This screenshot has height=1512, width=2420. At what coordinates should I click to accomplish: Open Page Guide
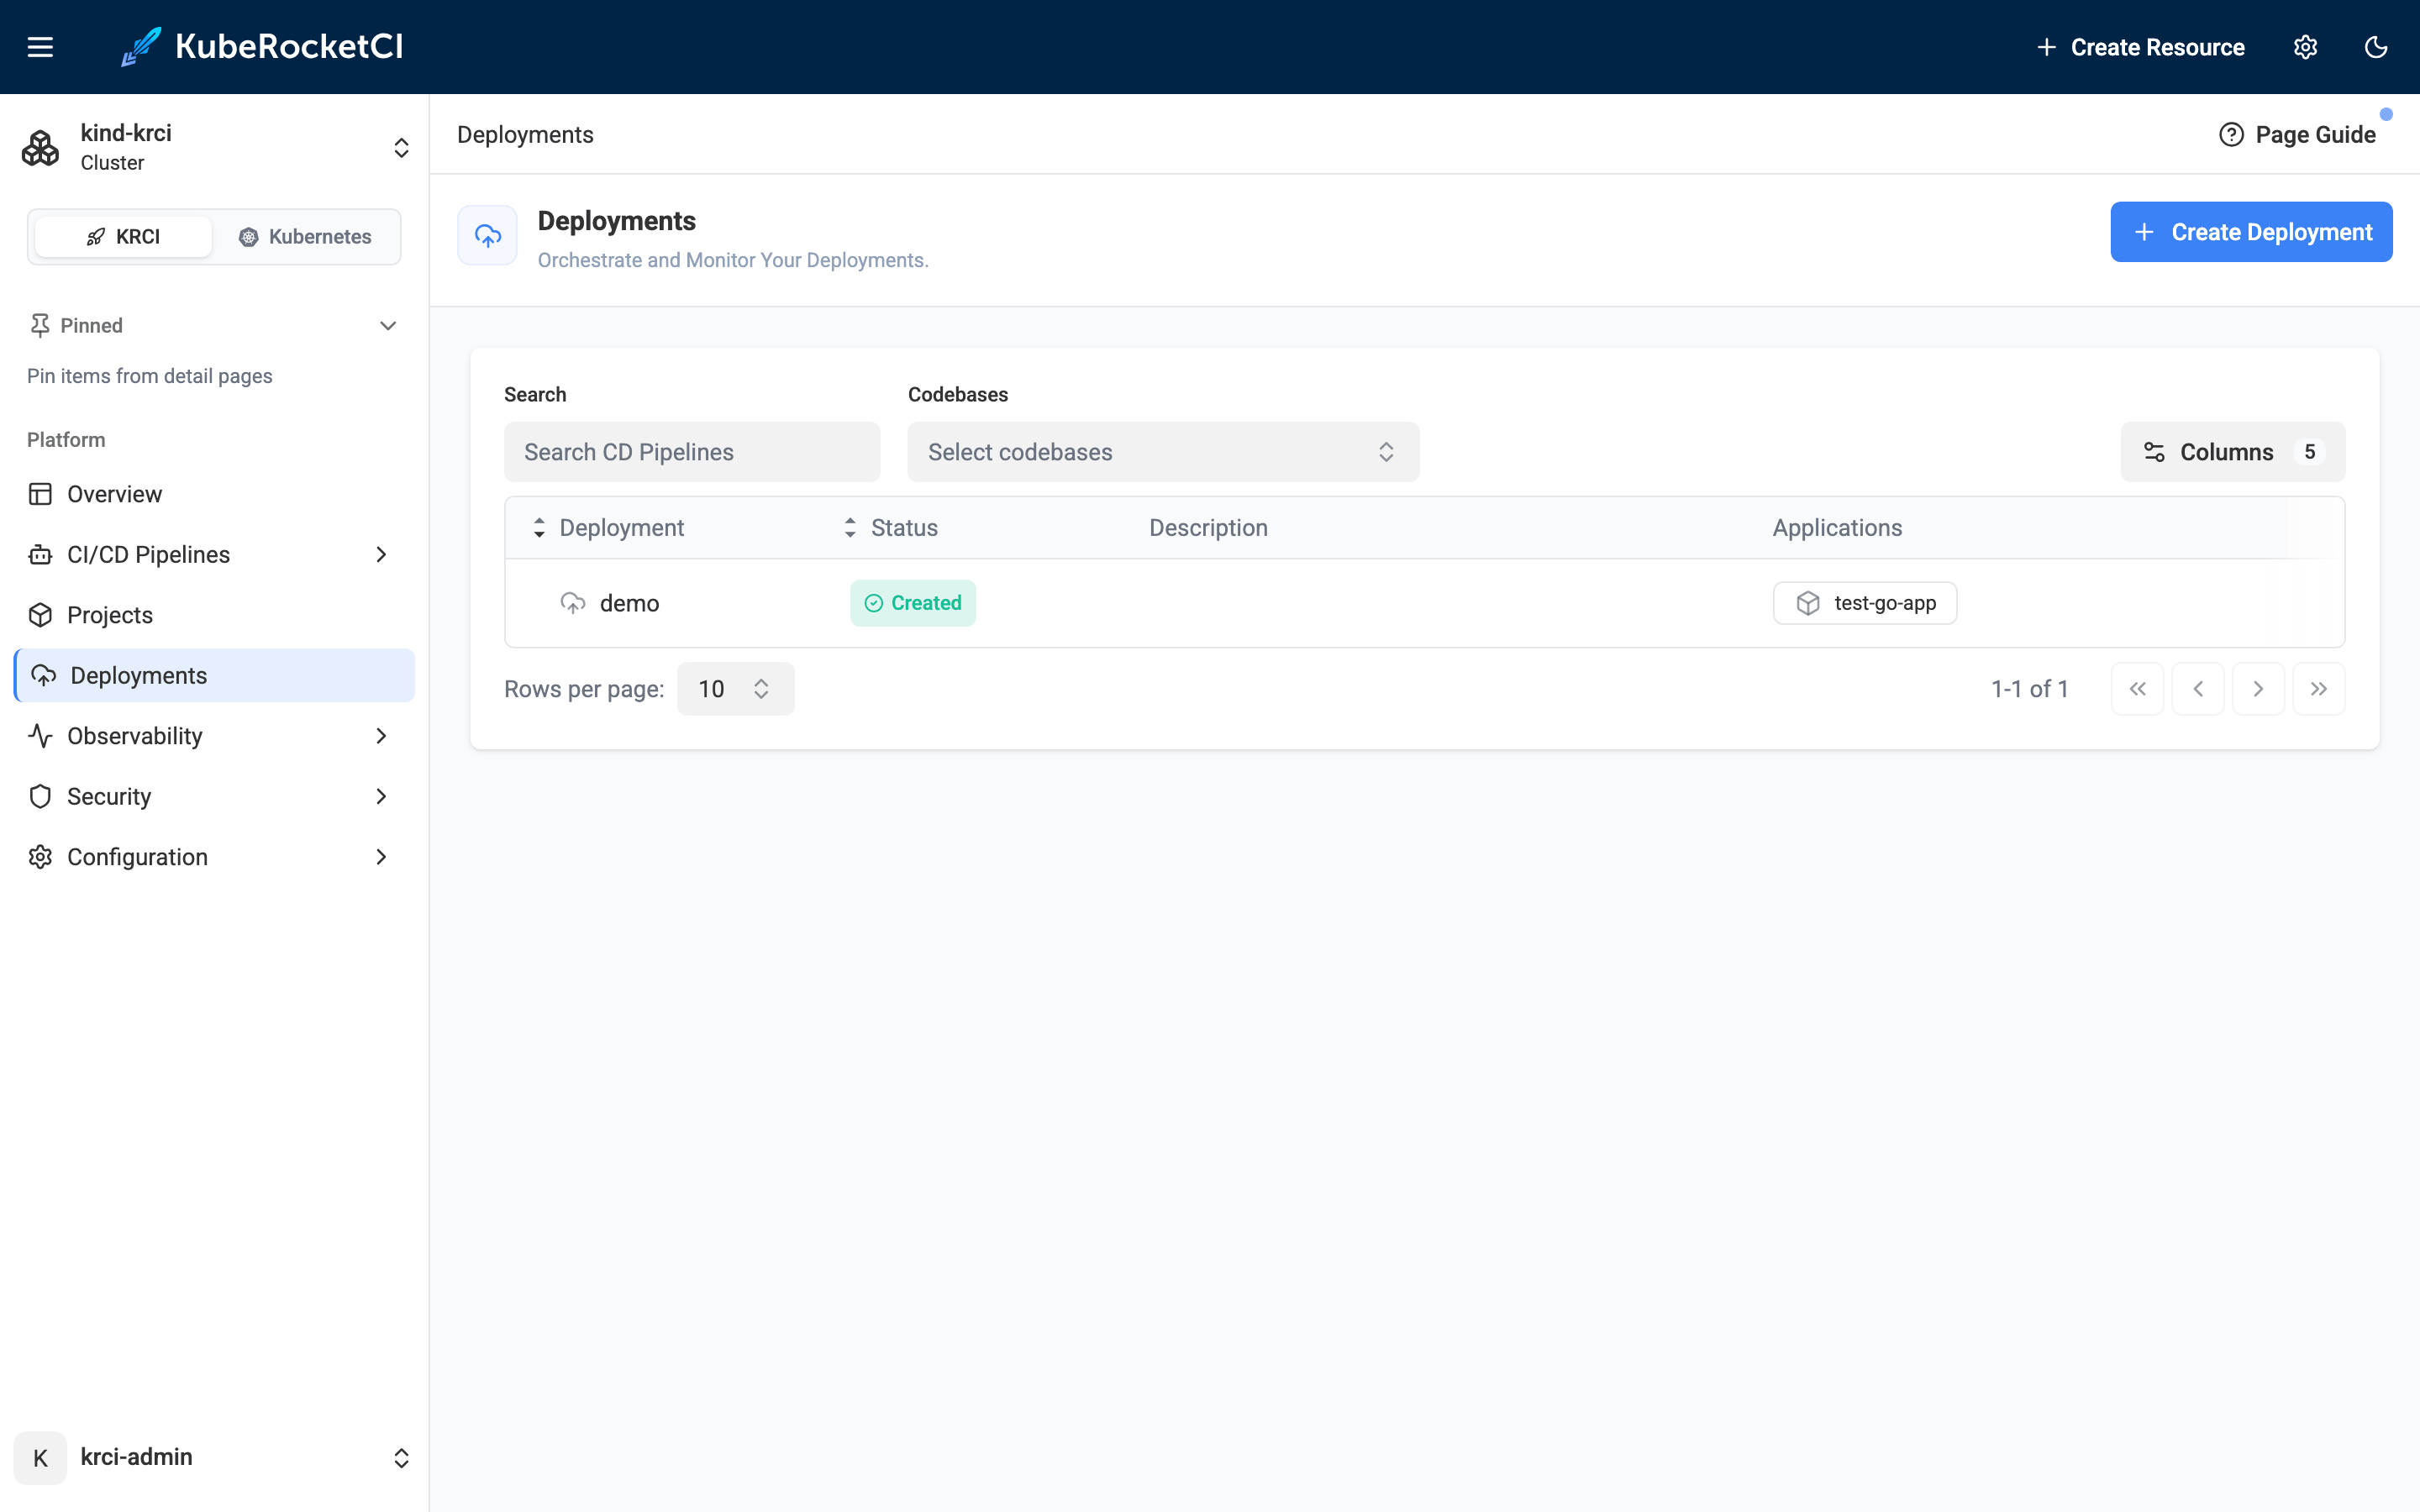click(x=2297, y=134)
